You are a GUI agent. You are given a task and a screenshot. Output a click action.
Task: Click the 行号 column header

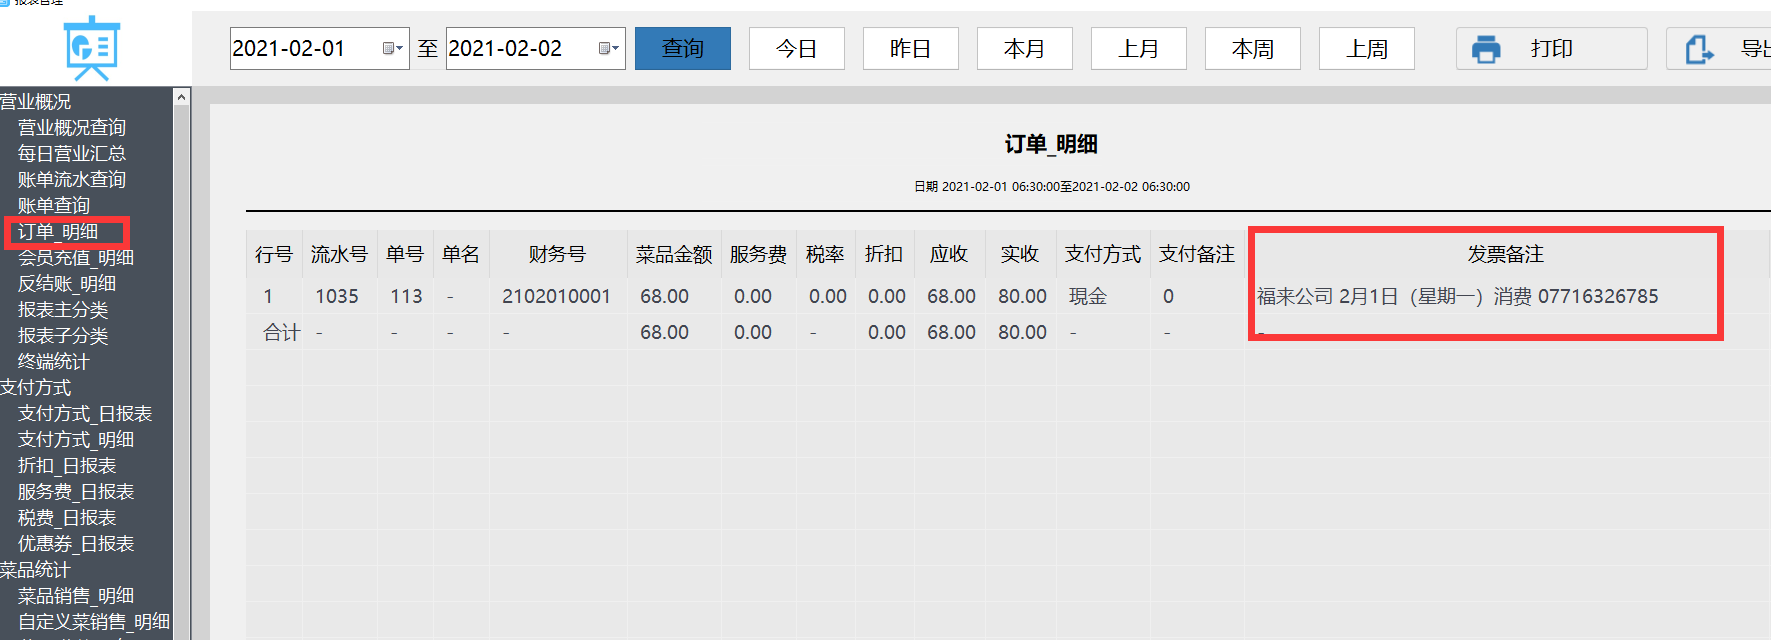coord(274,254)
